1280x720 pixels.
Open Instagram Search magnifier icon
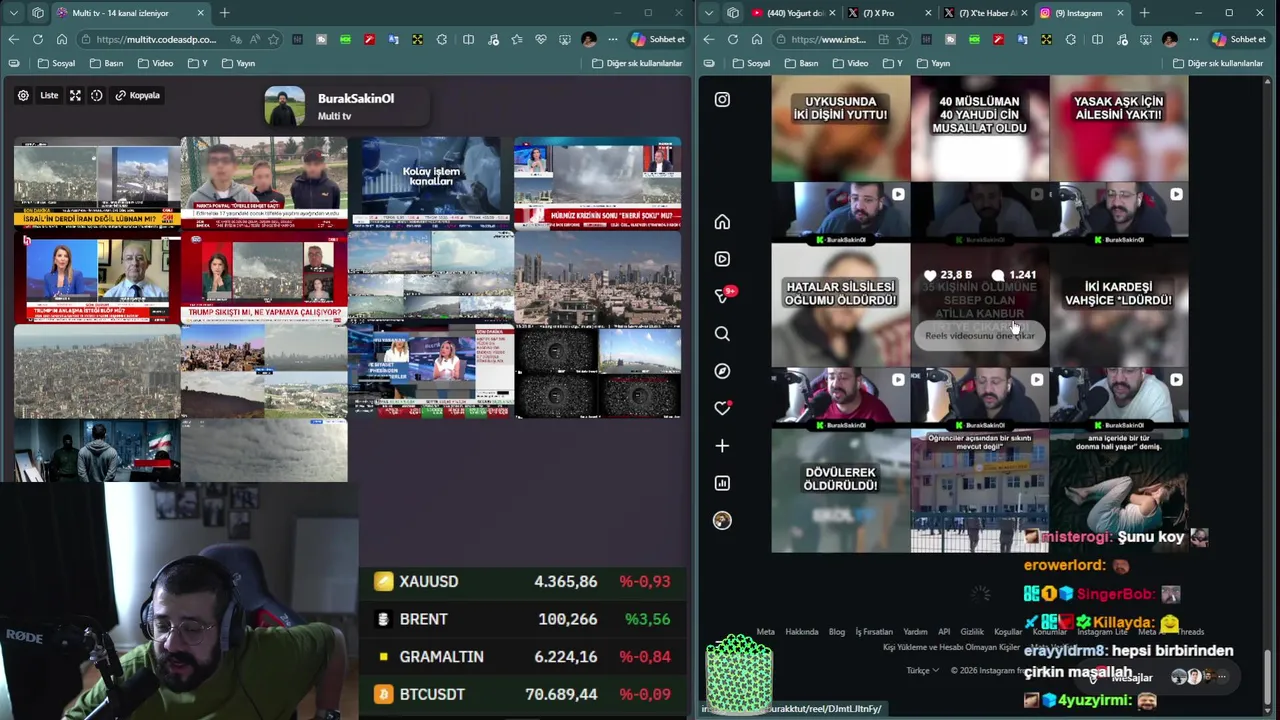722,334
